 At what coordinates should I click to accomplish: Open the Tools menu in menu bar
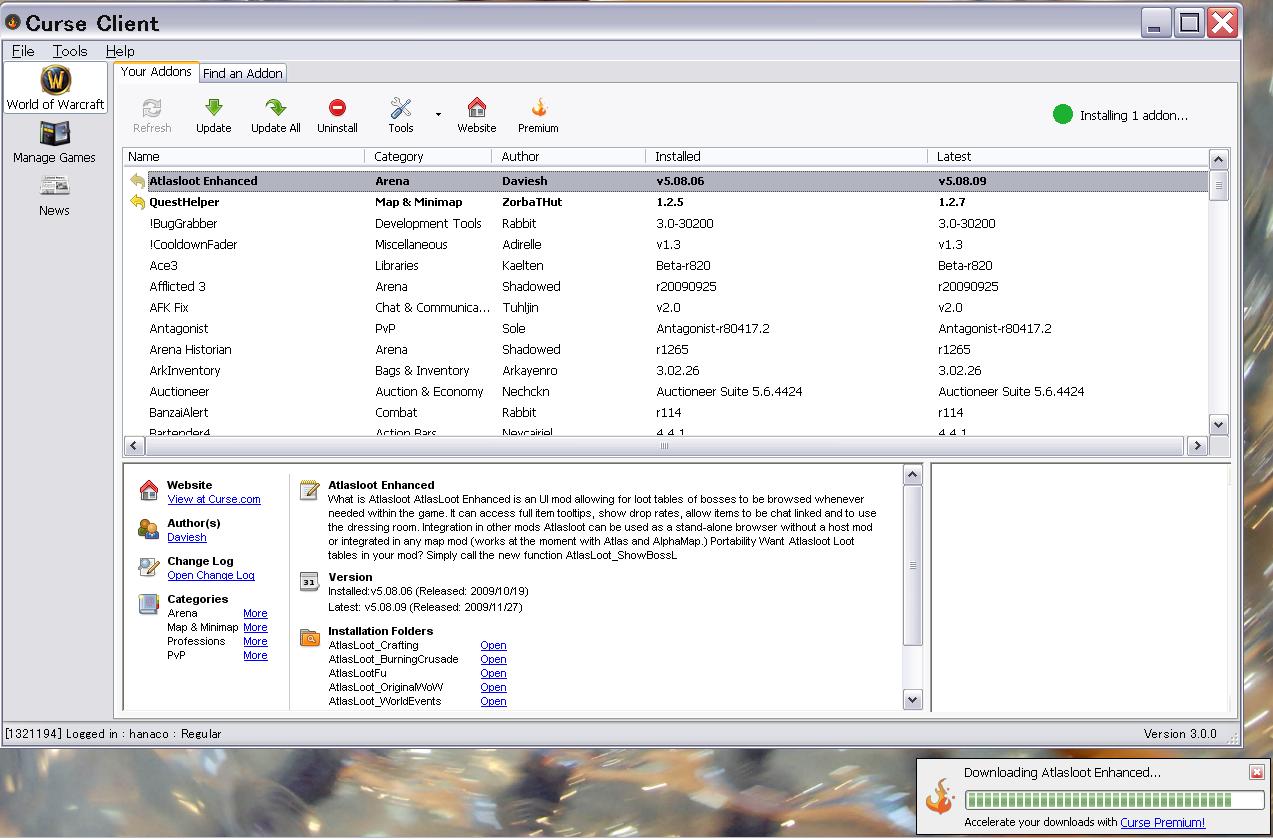pos(70,51)
